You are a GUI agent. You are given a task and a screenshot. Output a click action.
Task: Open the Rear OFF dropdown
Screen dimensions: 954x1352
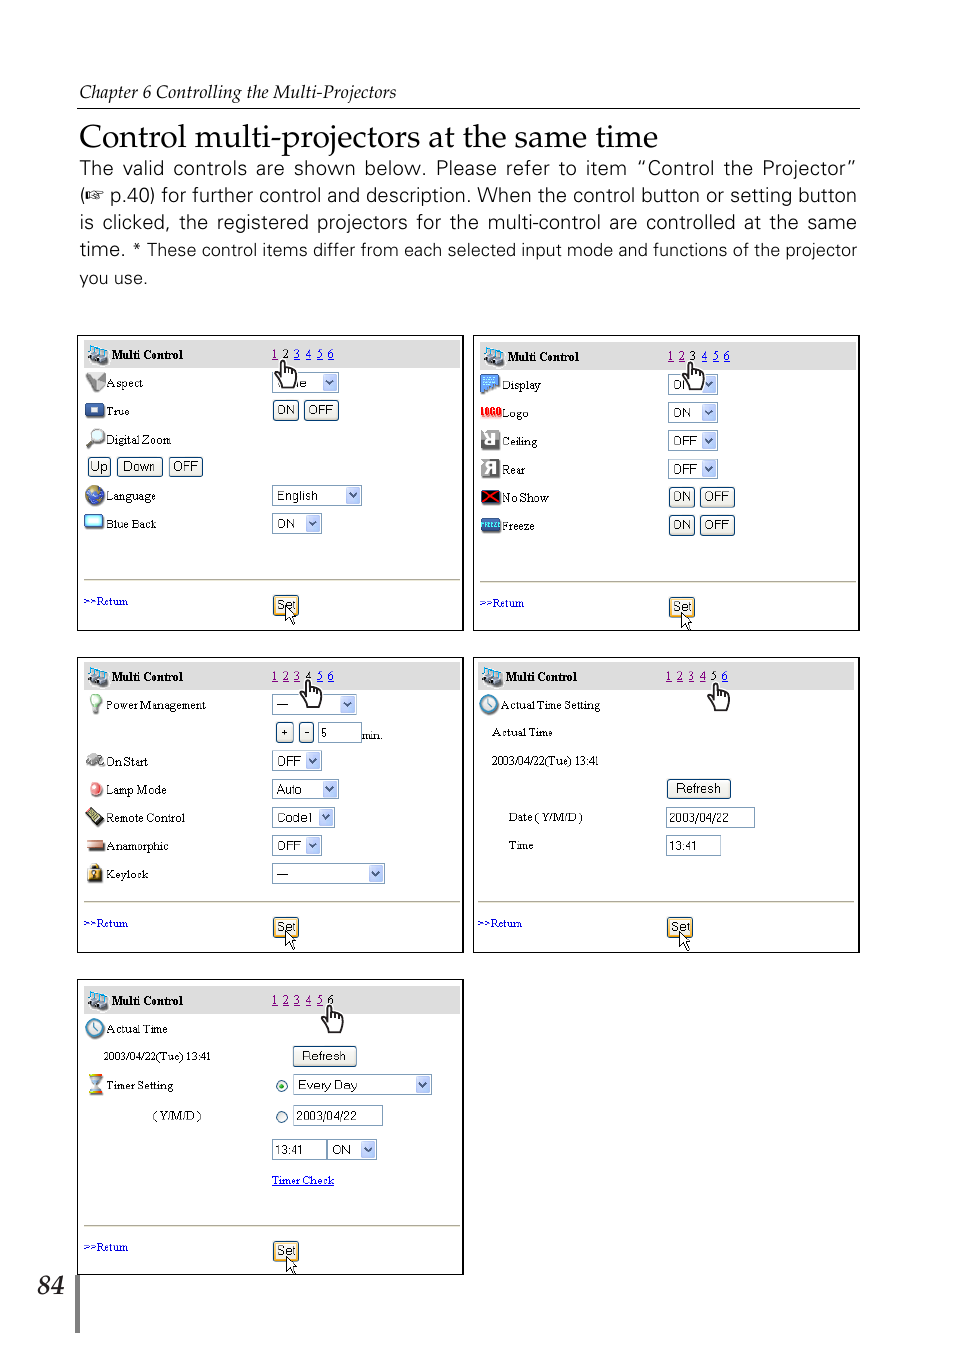[693, 468]
